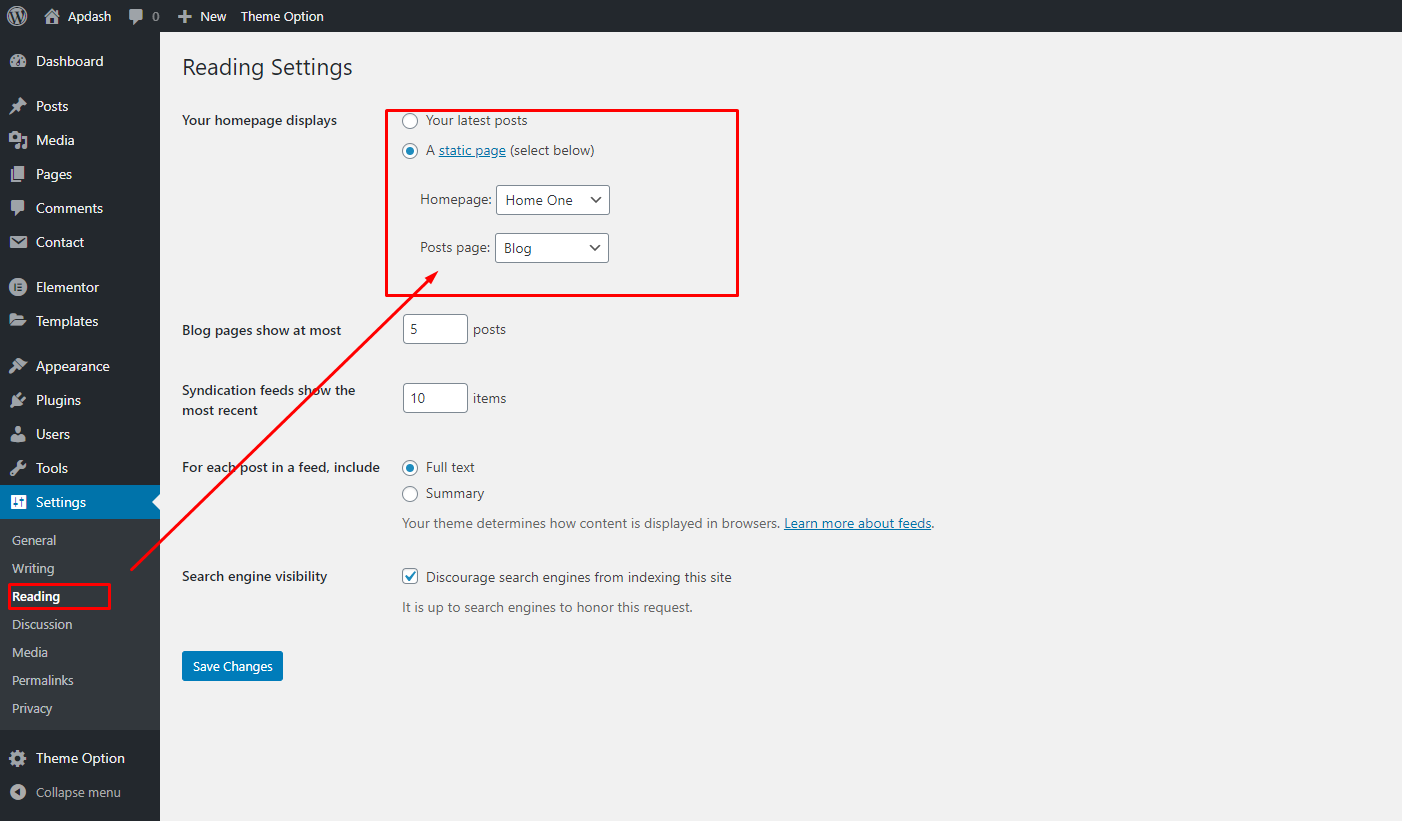
Task: Click the 'Blog pages show at most' number field
Action: pyautogui.click(x=435, y=329)
